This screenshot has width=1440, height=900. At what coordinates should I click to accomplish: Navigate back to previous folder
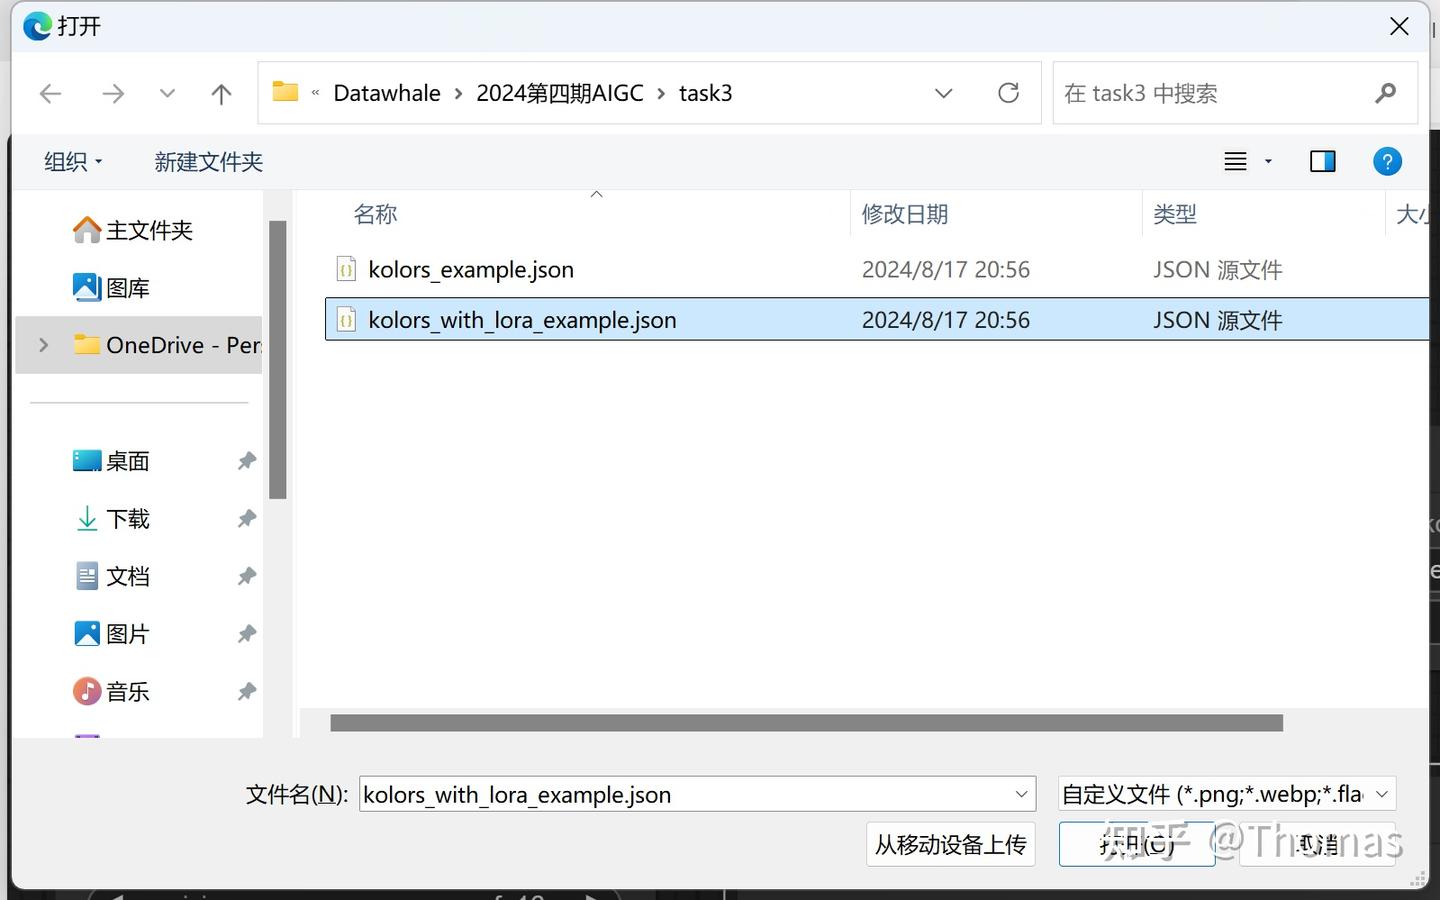click(x=50, y=93)
